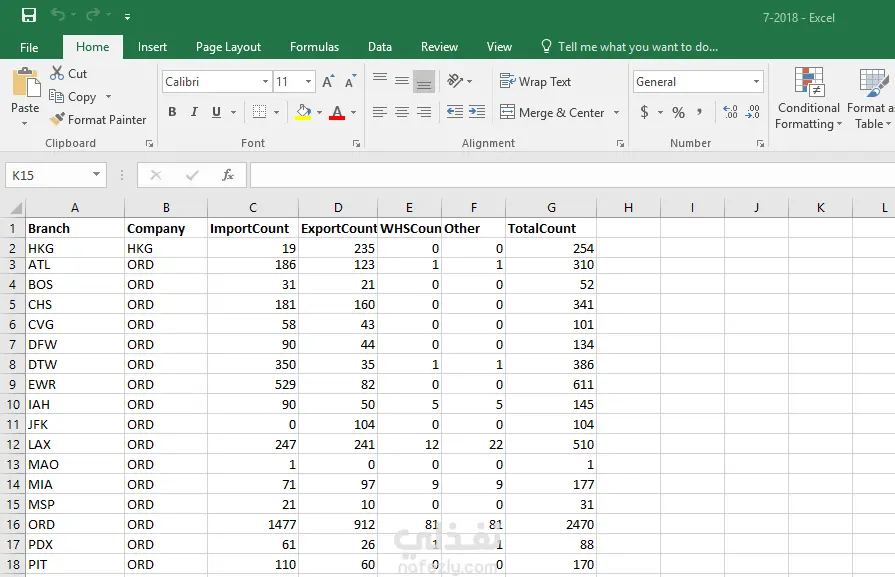Switch to the Page Layout tab
The height and width of the screenshot is (577, 895).
[228, 47]
